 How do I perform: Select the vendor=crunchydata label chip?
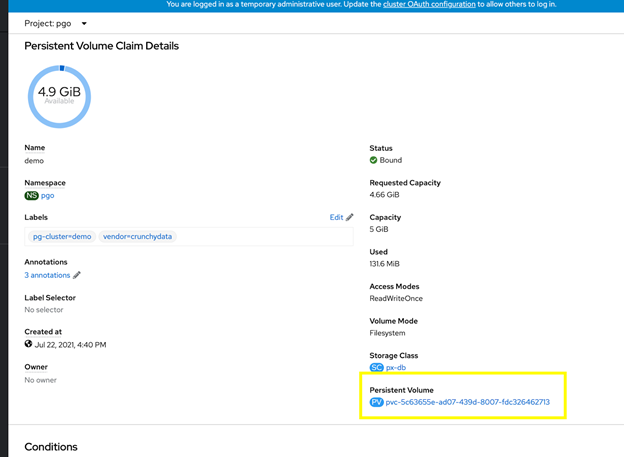pyautogui.click(x=137, y=237)
